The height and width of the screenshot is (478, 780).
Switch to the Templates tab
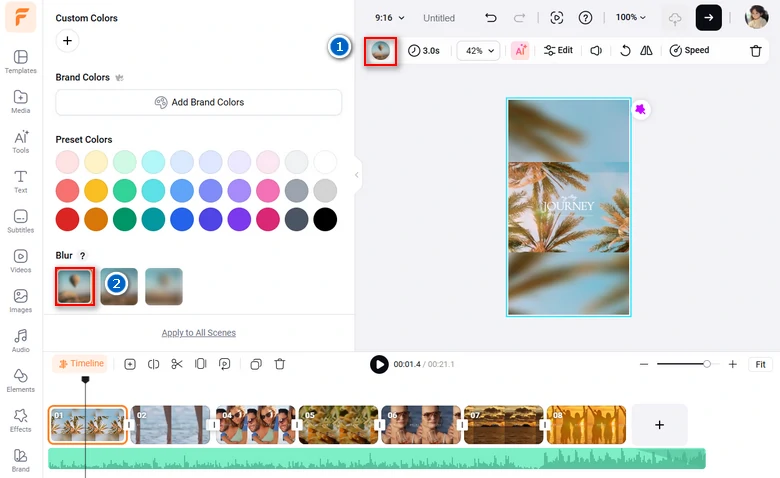(x=20, y=62)
